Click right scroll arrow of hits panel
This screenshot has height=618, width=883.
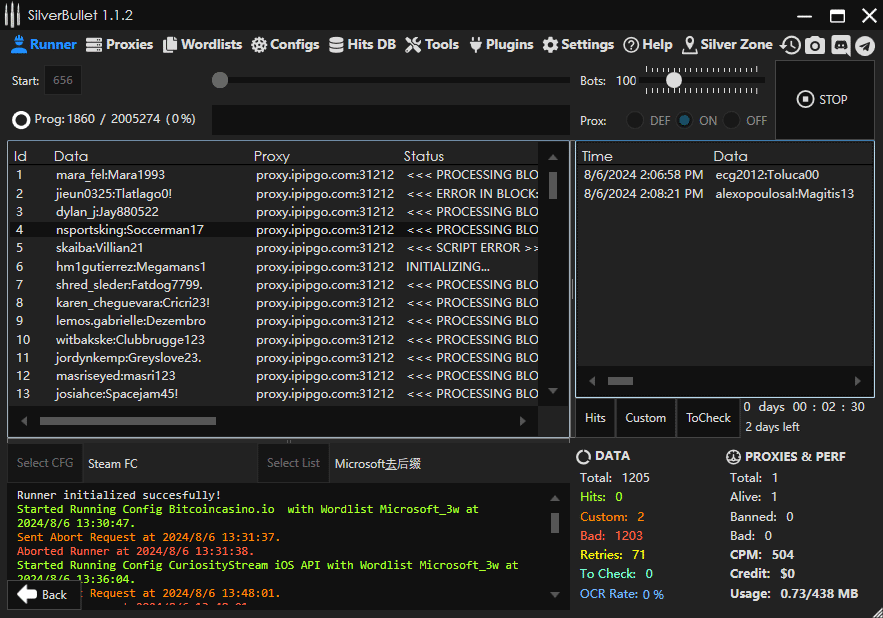coord(856,381)
